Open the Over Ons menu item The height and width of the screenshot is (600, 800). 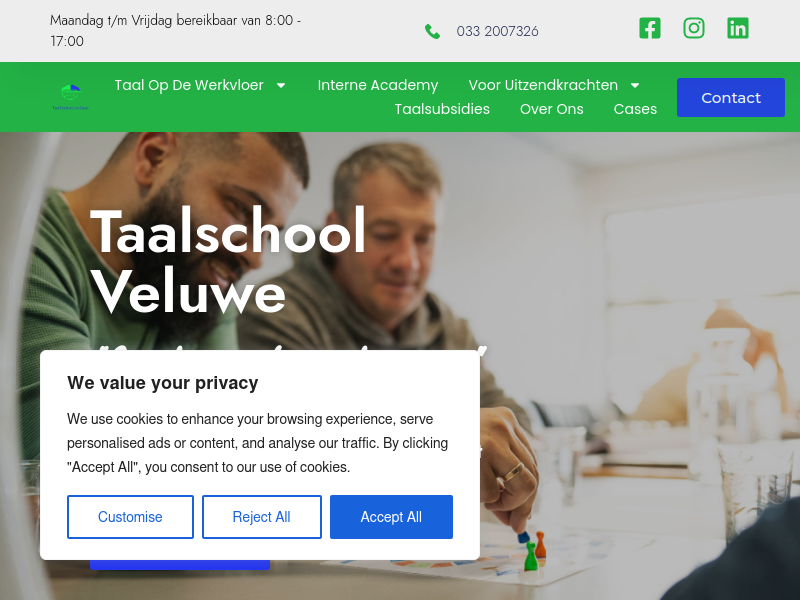552,109
